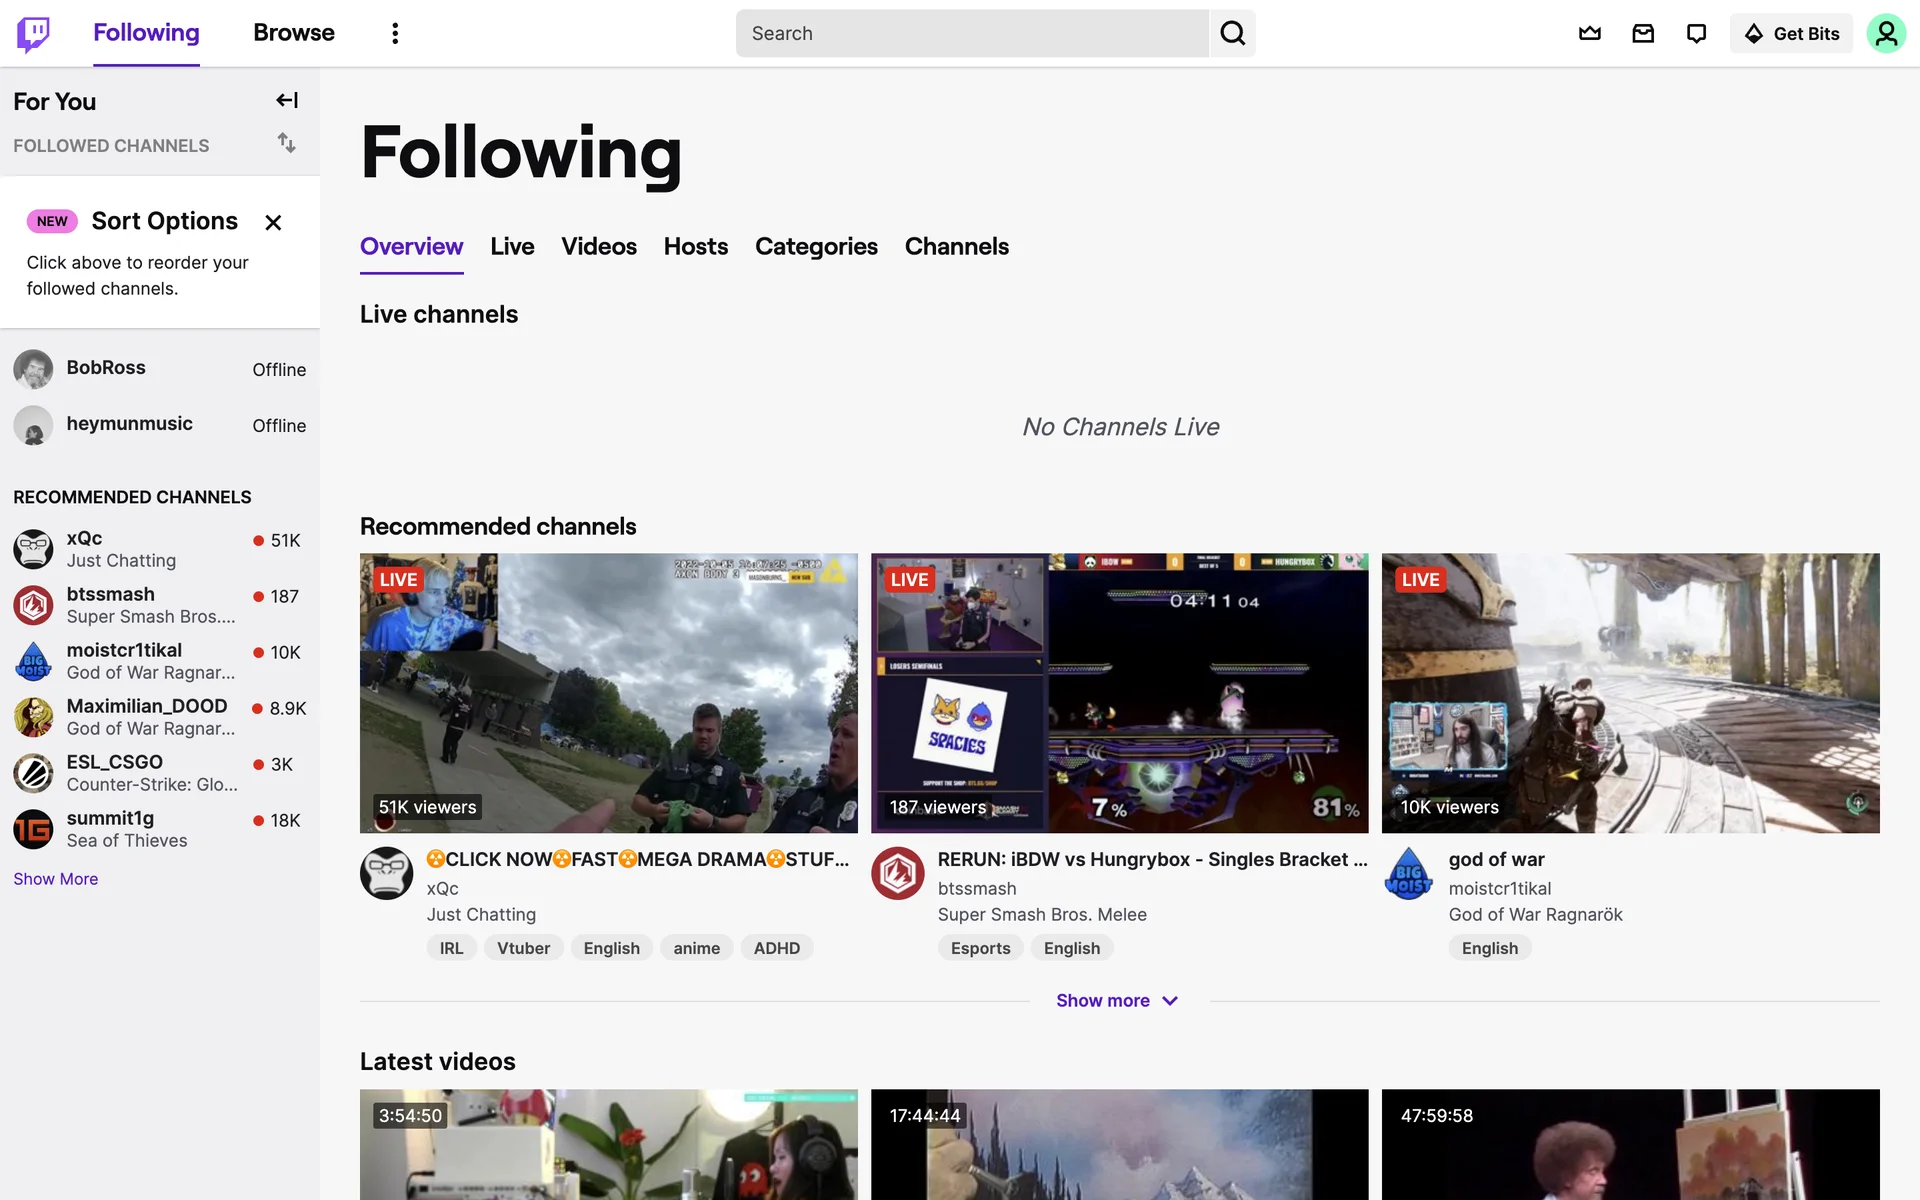Collapse the For You sidebar
This screenshot has width=1920, height=1200.
pos(287,100)
